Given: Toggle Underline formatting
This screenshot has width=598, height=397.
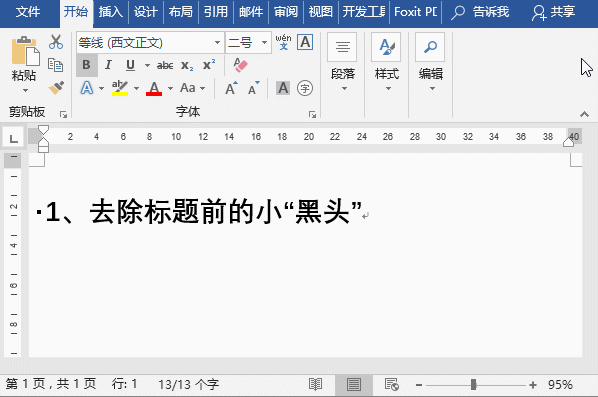Looking at the screenshot, I should click(130, 65).
